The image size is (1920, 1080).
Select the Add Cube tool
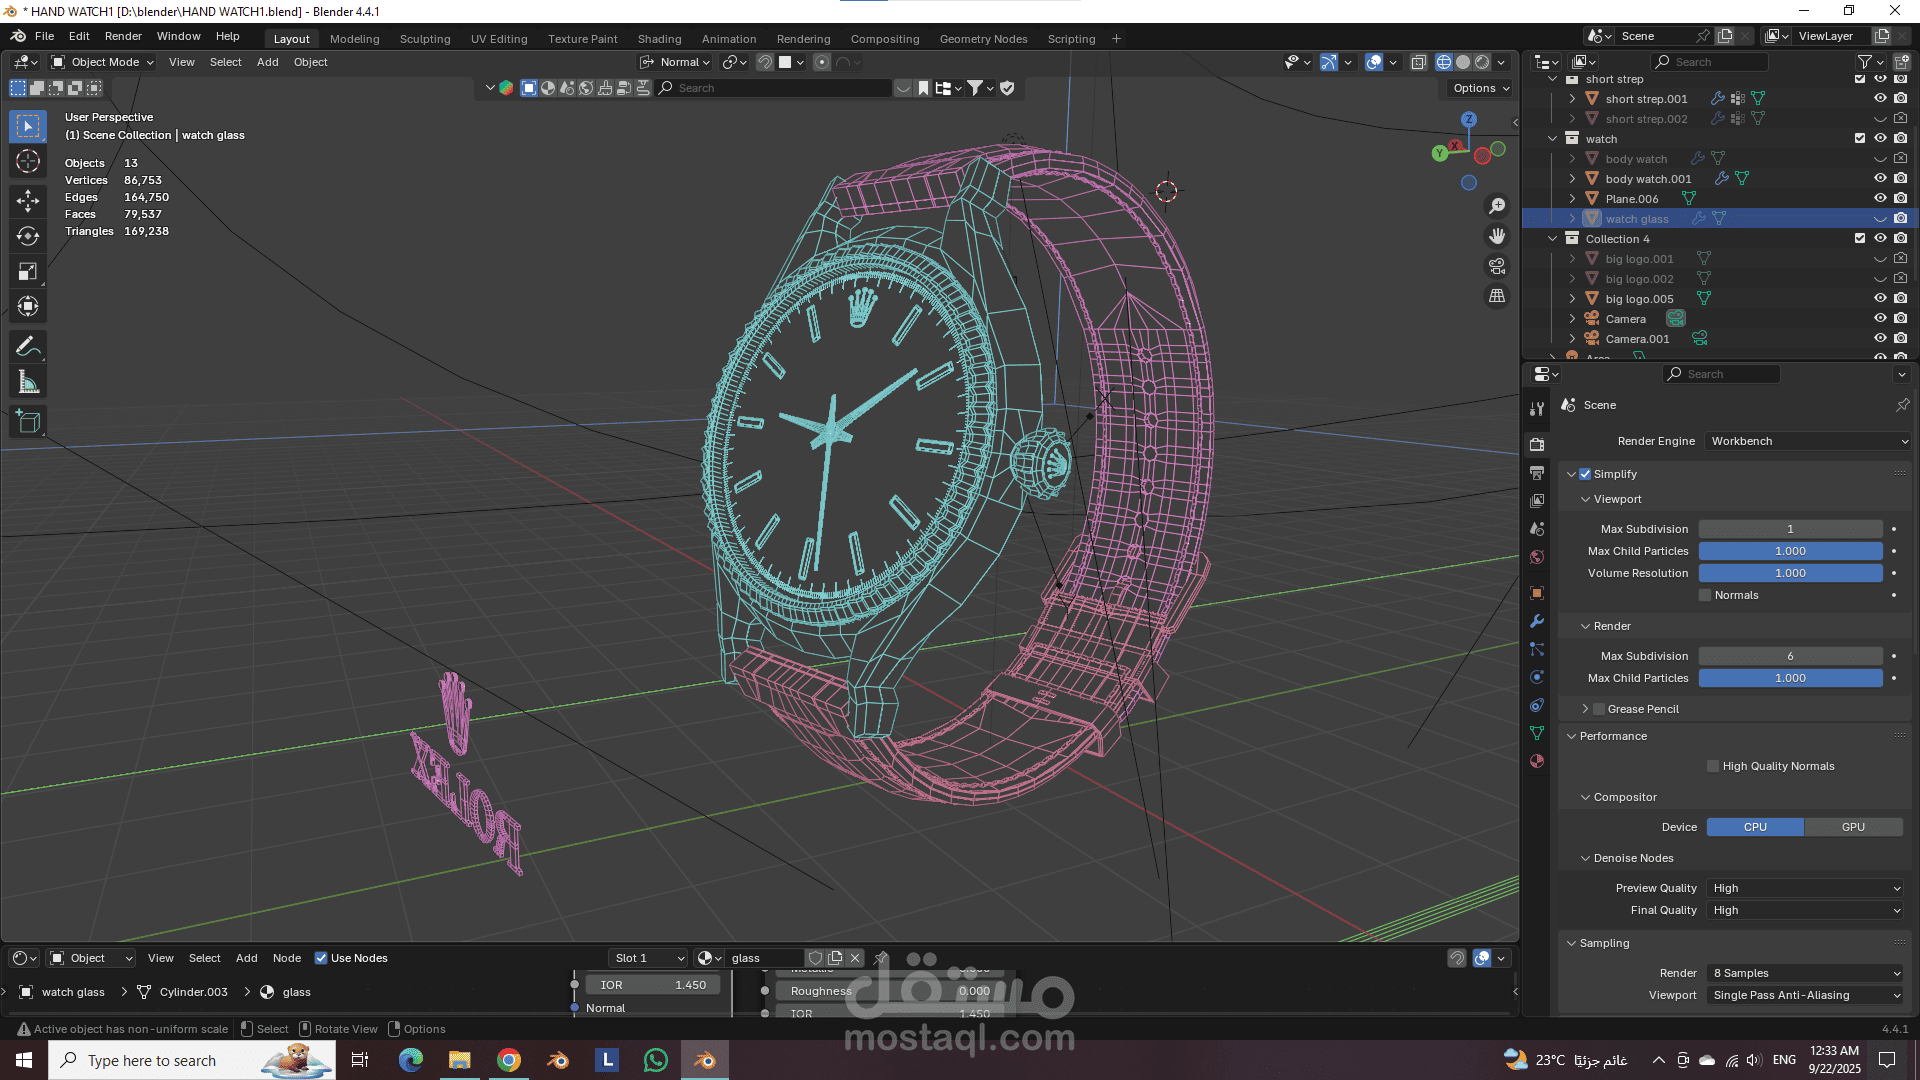(28, 422)
